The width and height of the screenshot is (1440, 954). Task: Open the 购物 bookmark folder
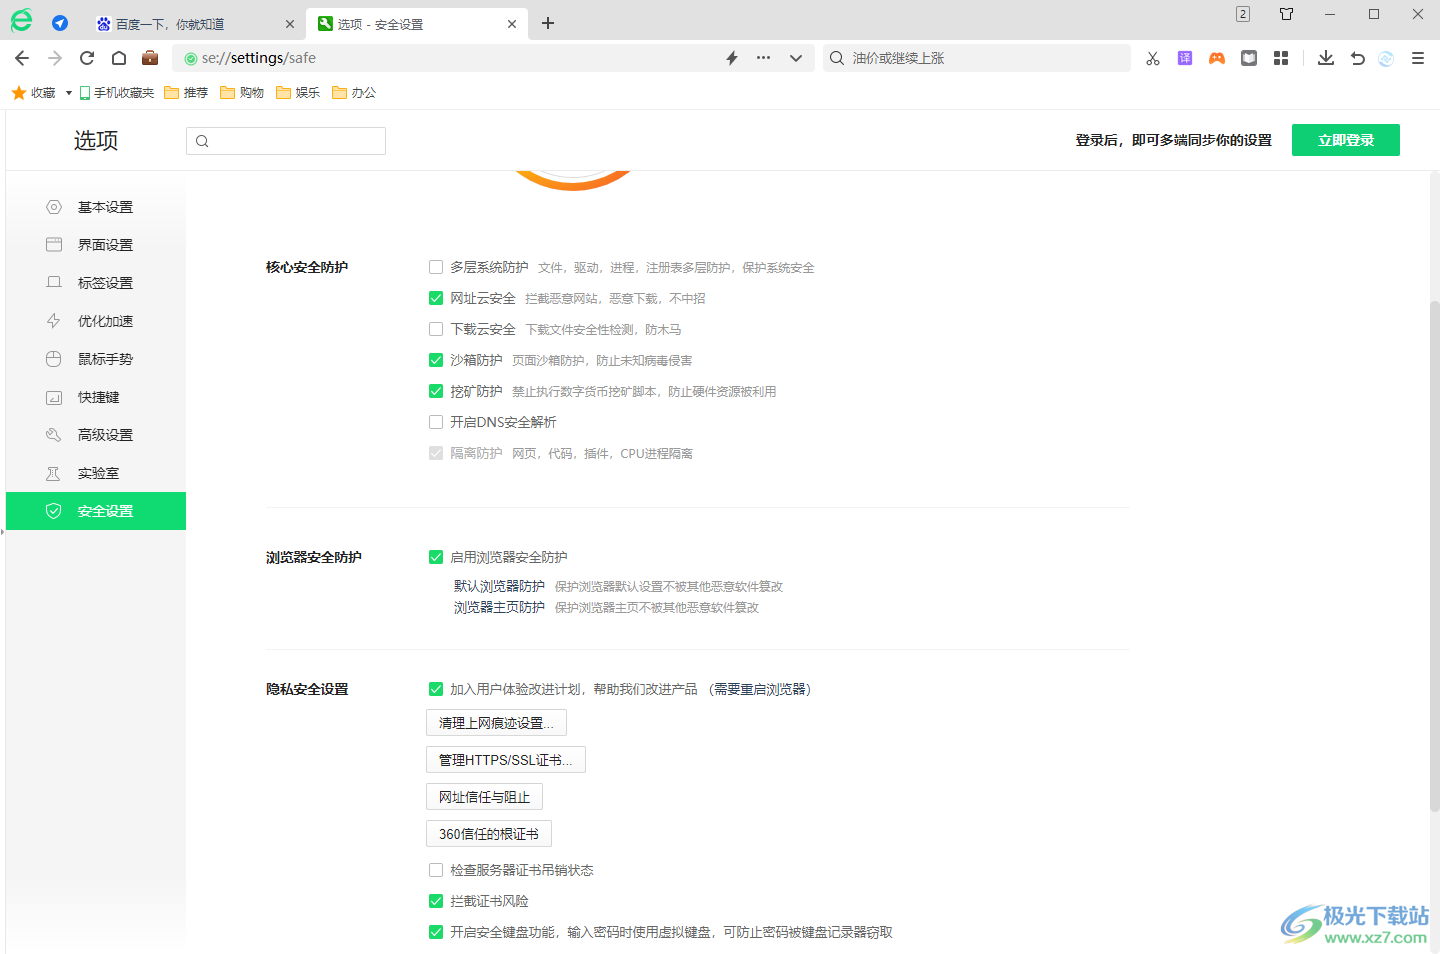coord(242,93)
